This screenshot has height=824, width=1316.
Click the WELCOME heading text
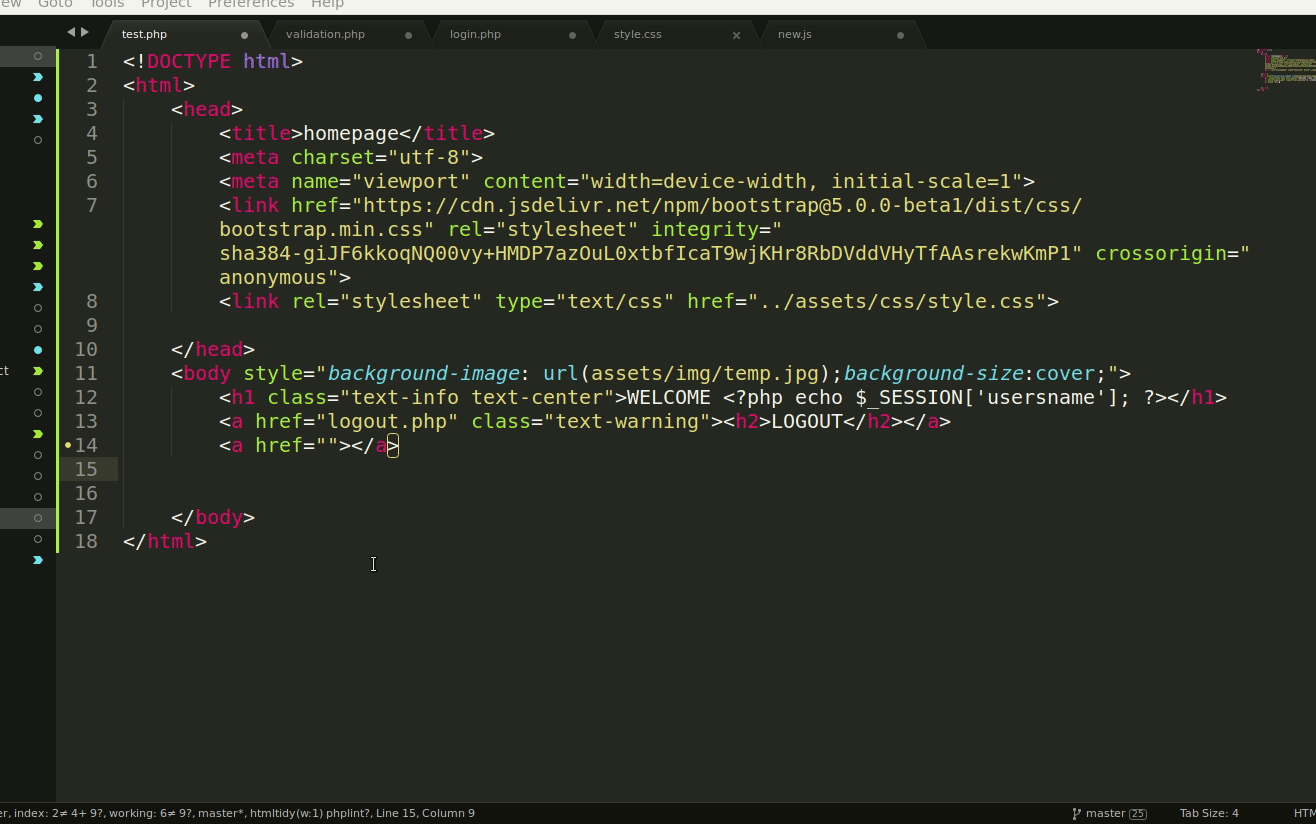[669, 397]
